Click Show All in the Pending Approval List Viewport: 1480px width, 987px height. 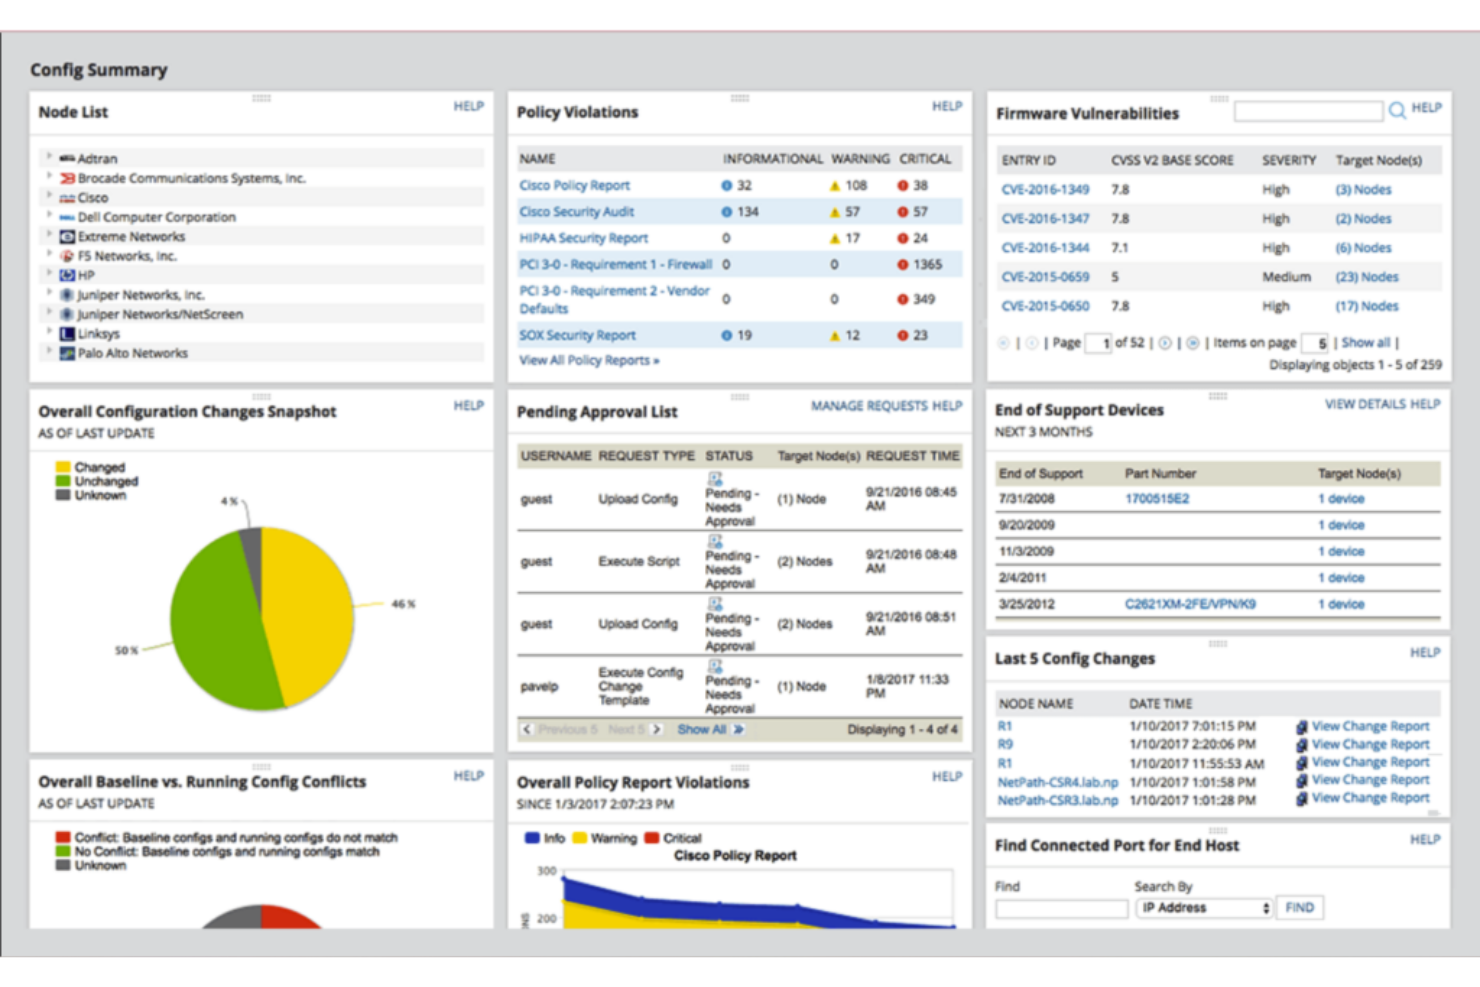click(x=704, y=729)
